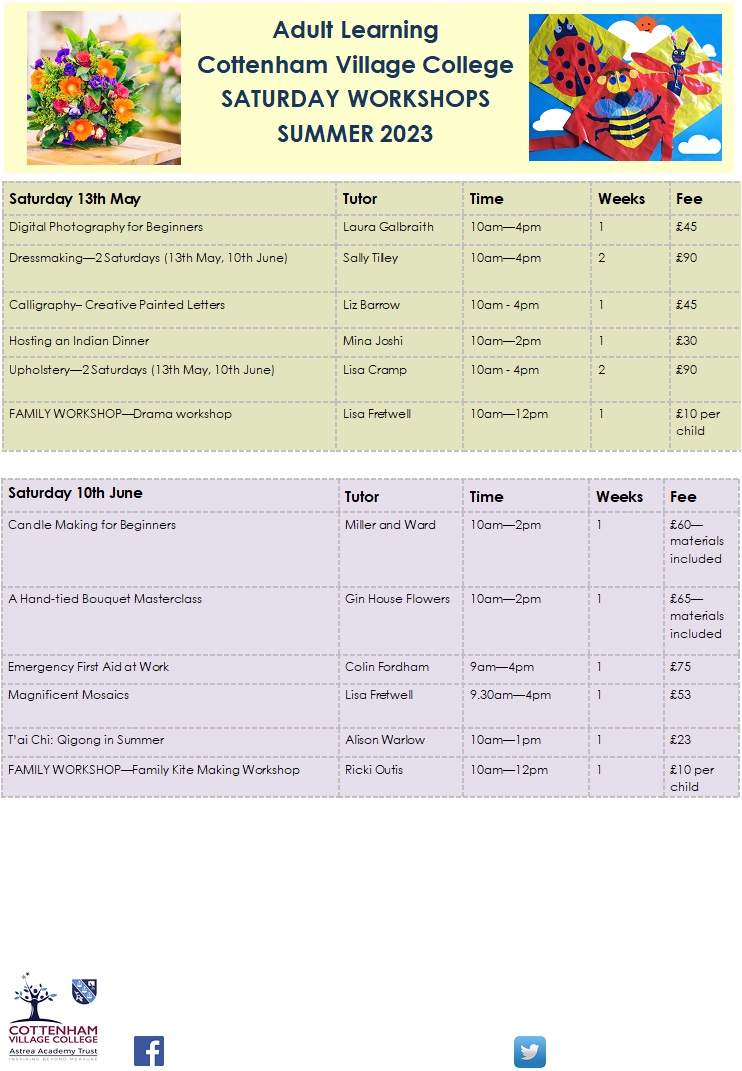Click the 'Fee' header in June table

[683, 497]
